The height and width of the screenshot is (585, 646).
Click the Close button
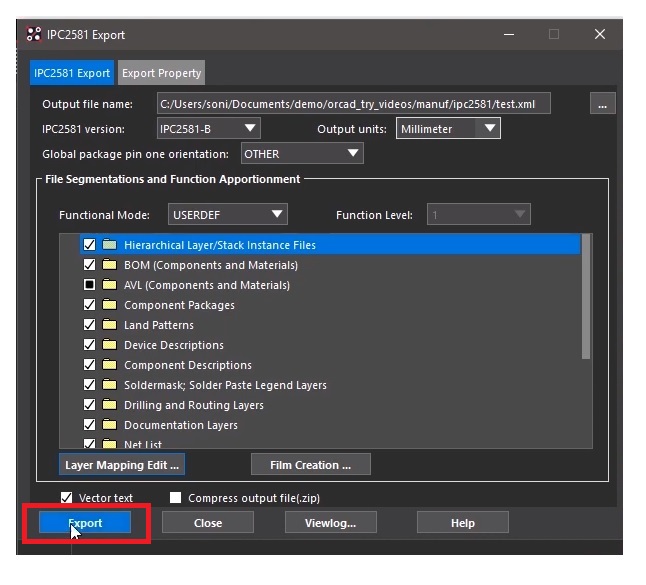[208, 523]
